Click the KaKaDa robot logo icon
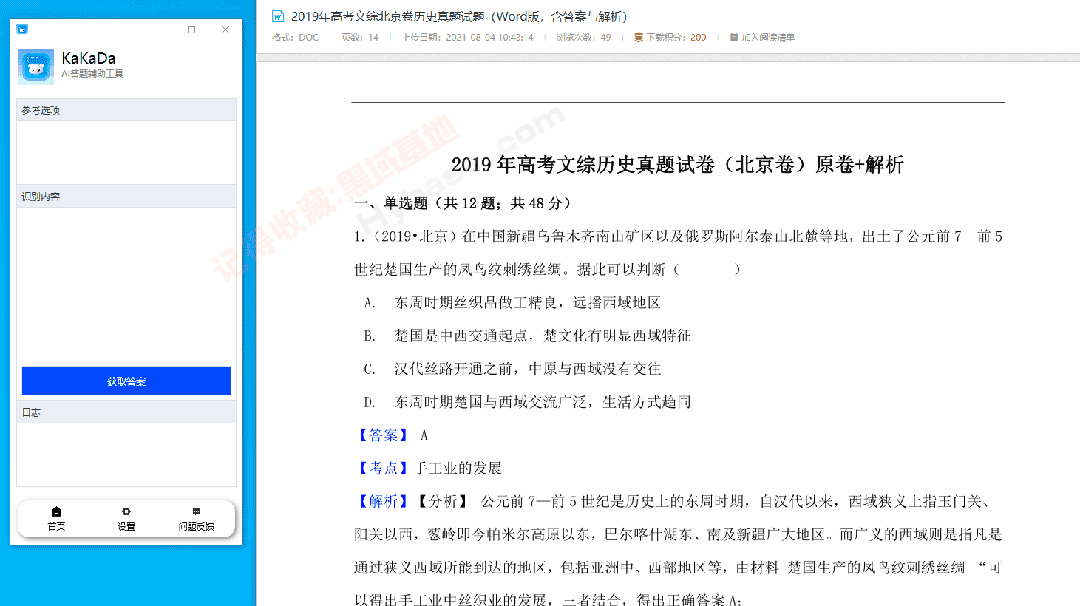The width and height of the screenshot is (1080, 606). pyautogui.click(x=36, y=66)
